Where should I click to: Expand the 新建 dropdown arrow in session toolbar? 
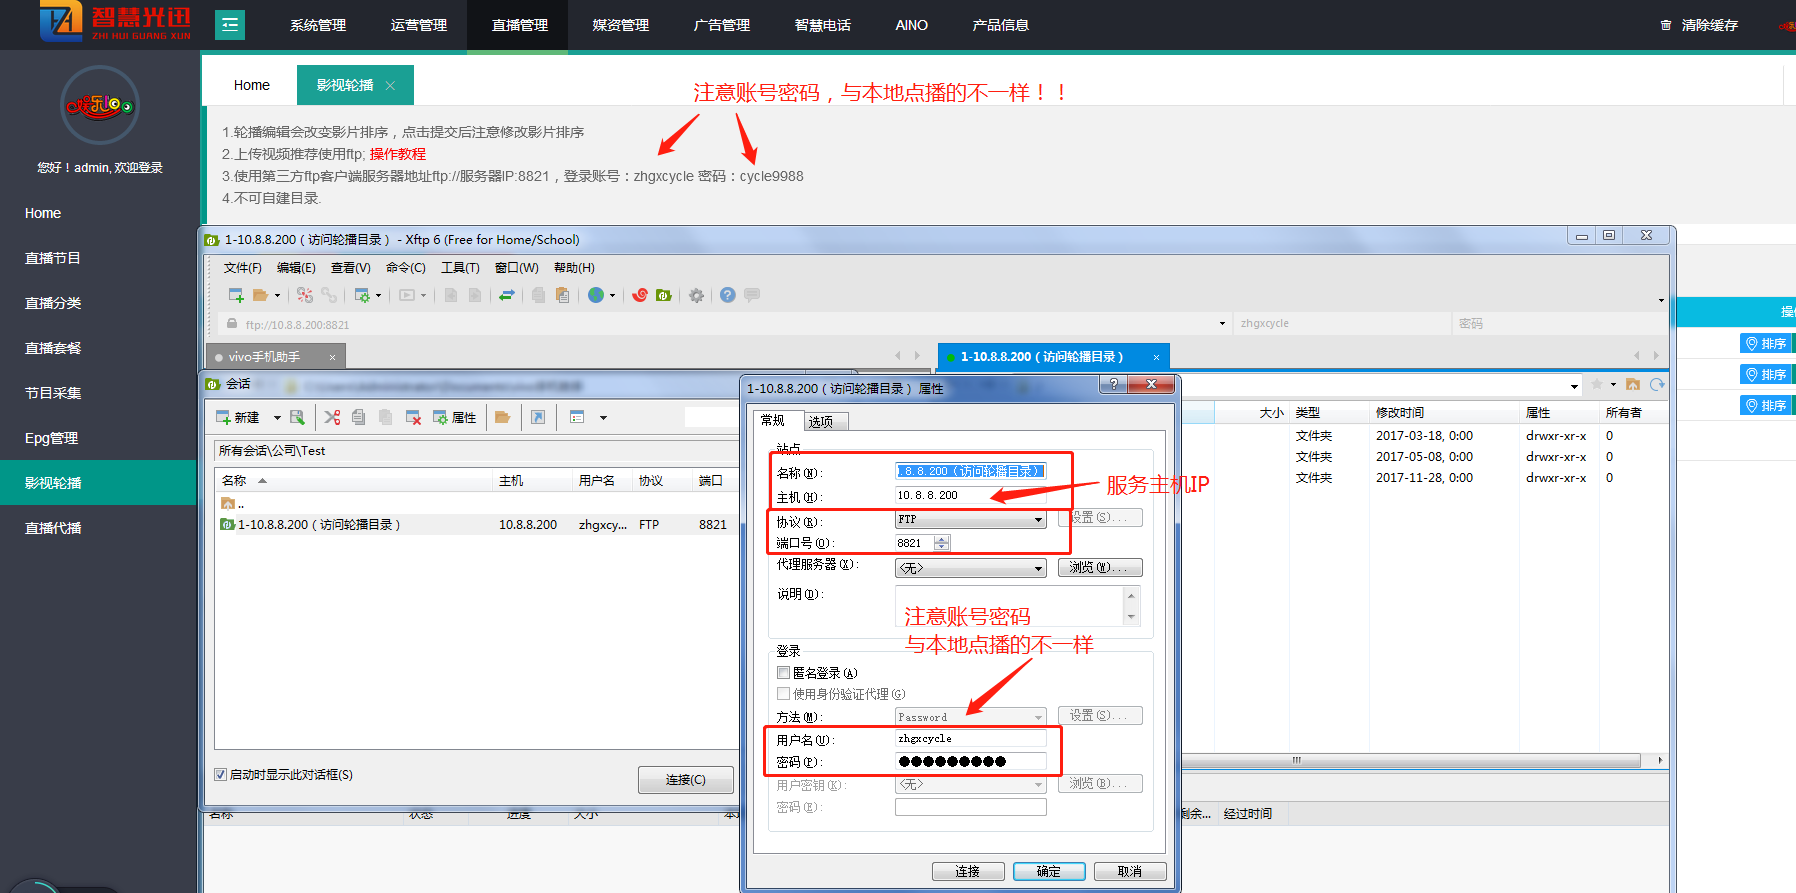[277, 418]
